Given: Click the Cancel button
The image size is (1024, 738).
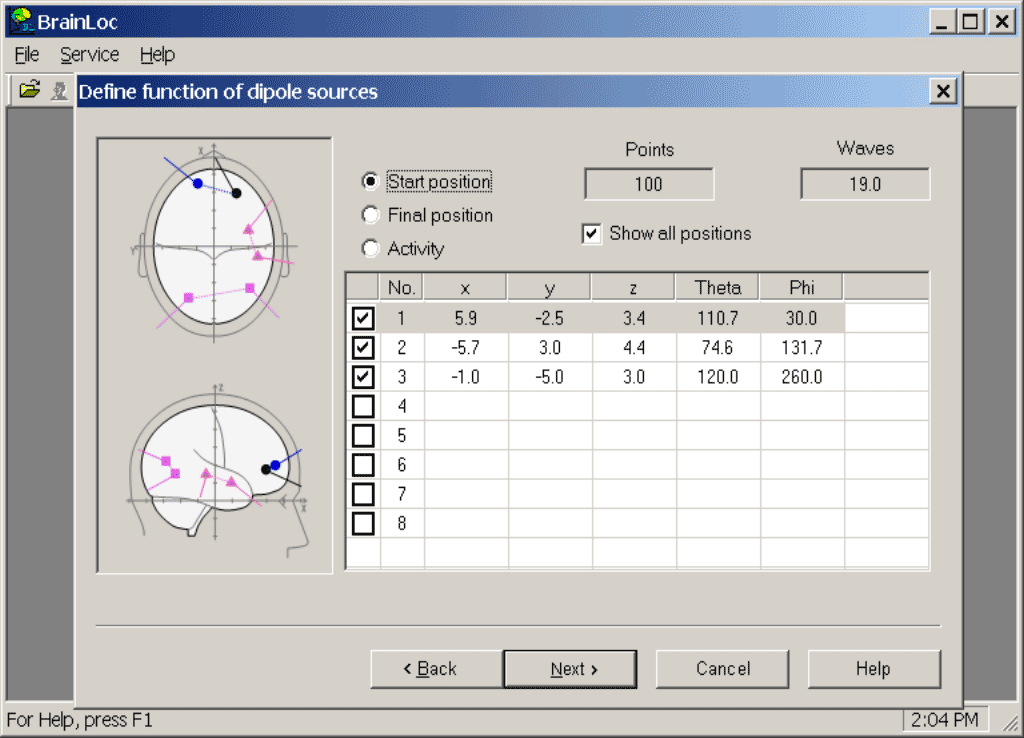Looking at the screenshot, I should click(x=722, y=669).
